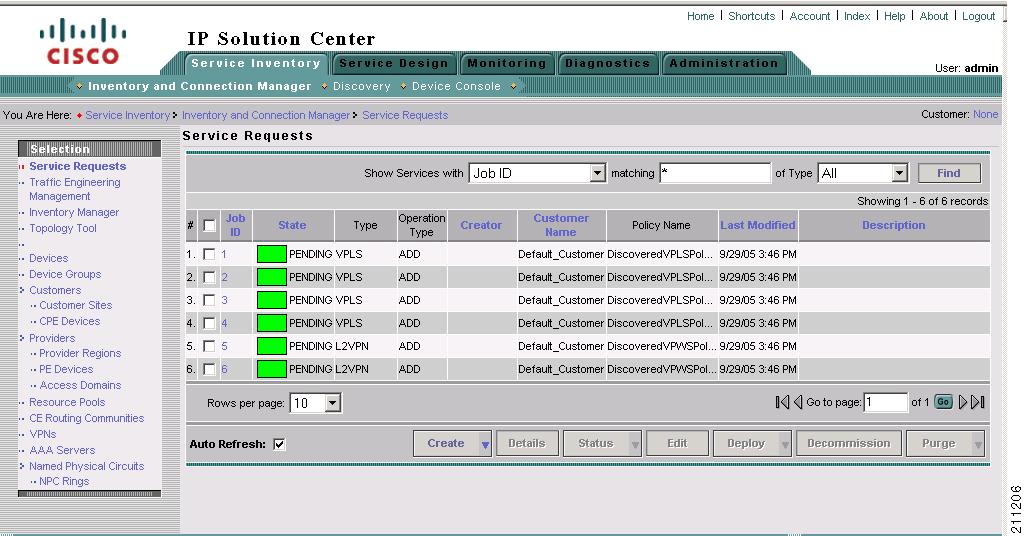Open the Job ID search field dropdown
The height and width of the screenshot is (536, 1024).
pos(597,173)
